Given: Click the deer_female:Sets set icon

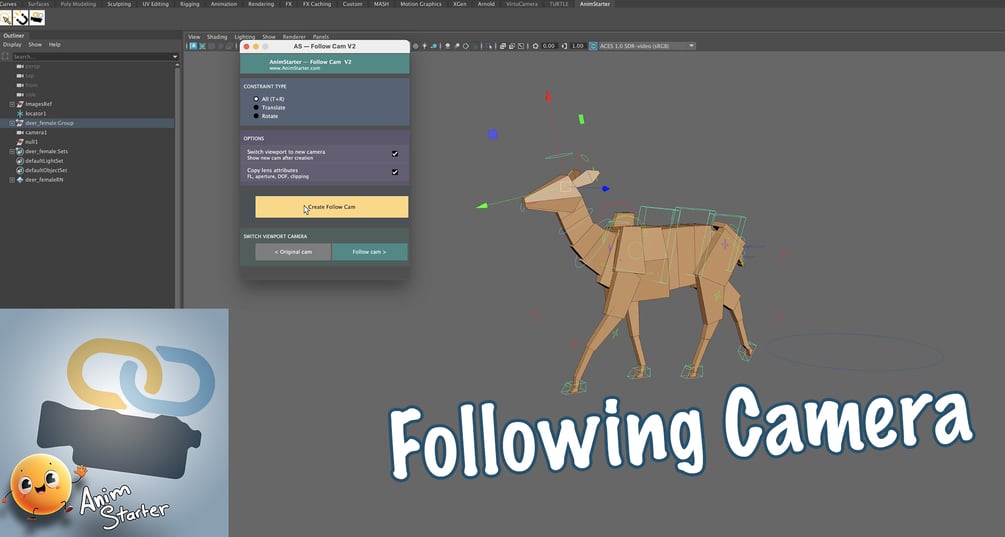Looking at the screenshot, I should pos(20,151).
